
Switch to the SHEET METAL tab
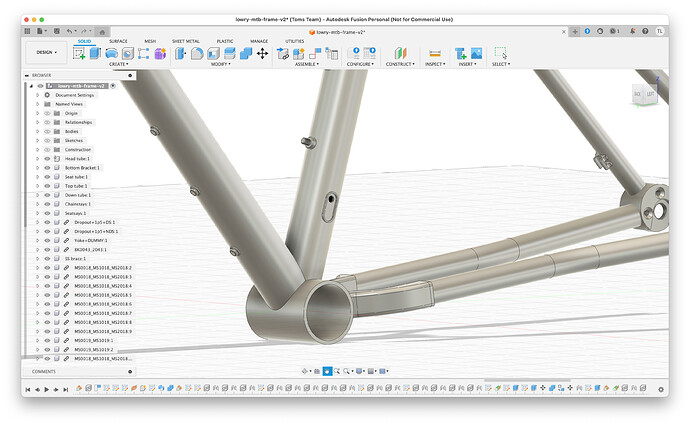pyautogui.click(x=186, y=41)
